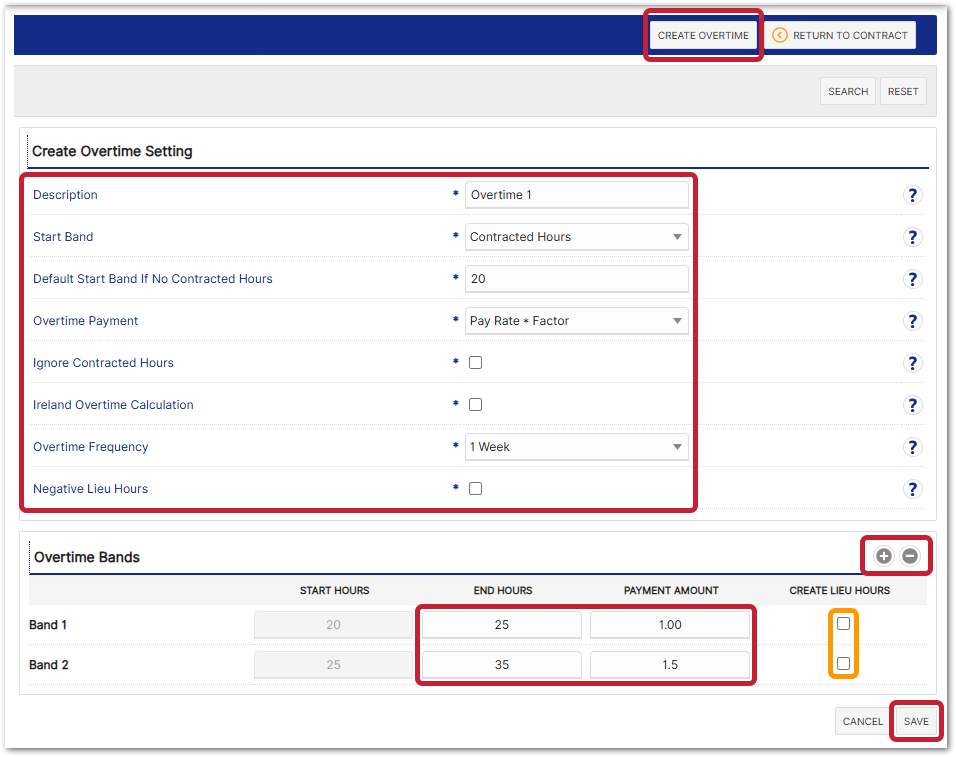Open help for Start Band field
The height and width of the screenshot is (757, 956).
(912, 237)
